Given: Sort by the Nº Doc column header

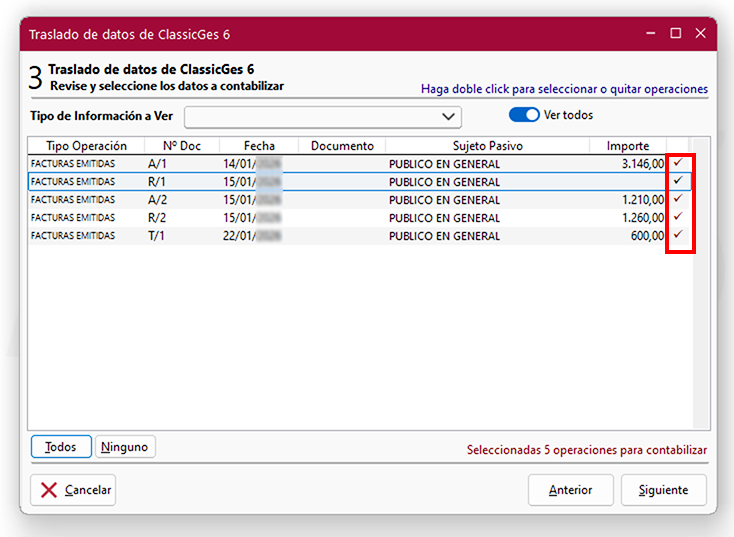Looking at the screenshot, I should 182,146.
